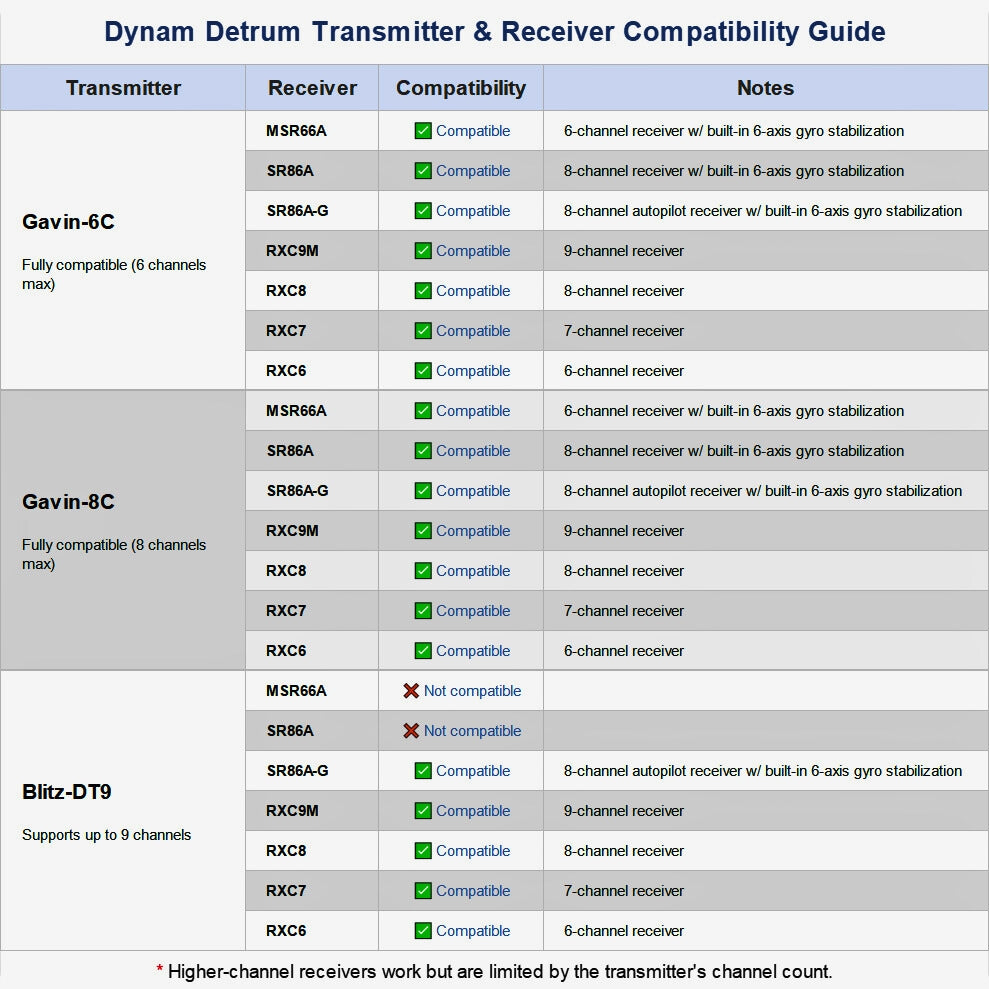Image resolution: width=989 pixels, height=989 pixels.
Task: Click the Gavin-8C transmitter name
Action: click(68, 502)
